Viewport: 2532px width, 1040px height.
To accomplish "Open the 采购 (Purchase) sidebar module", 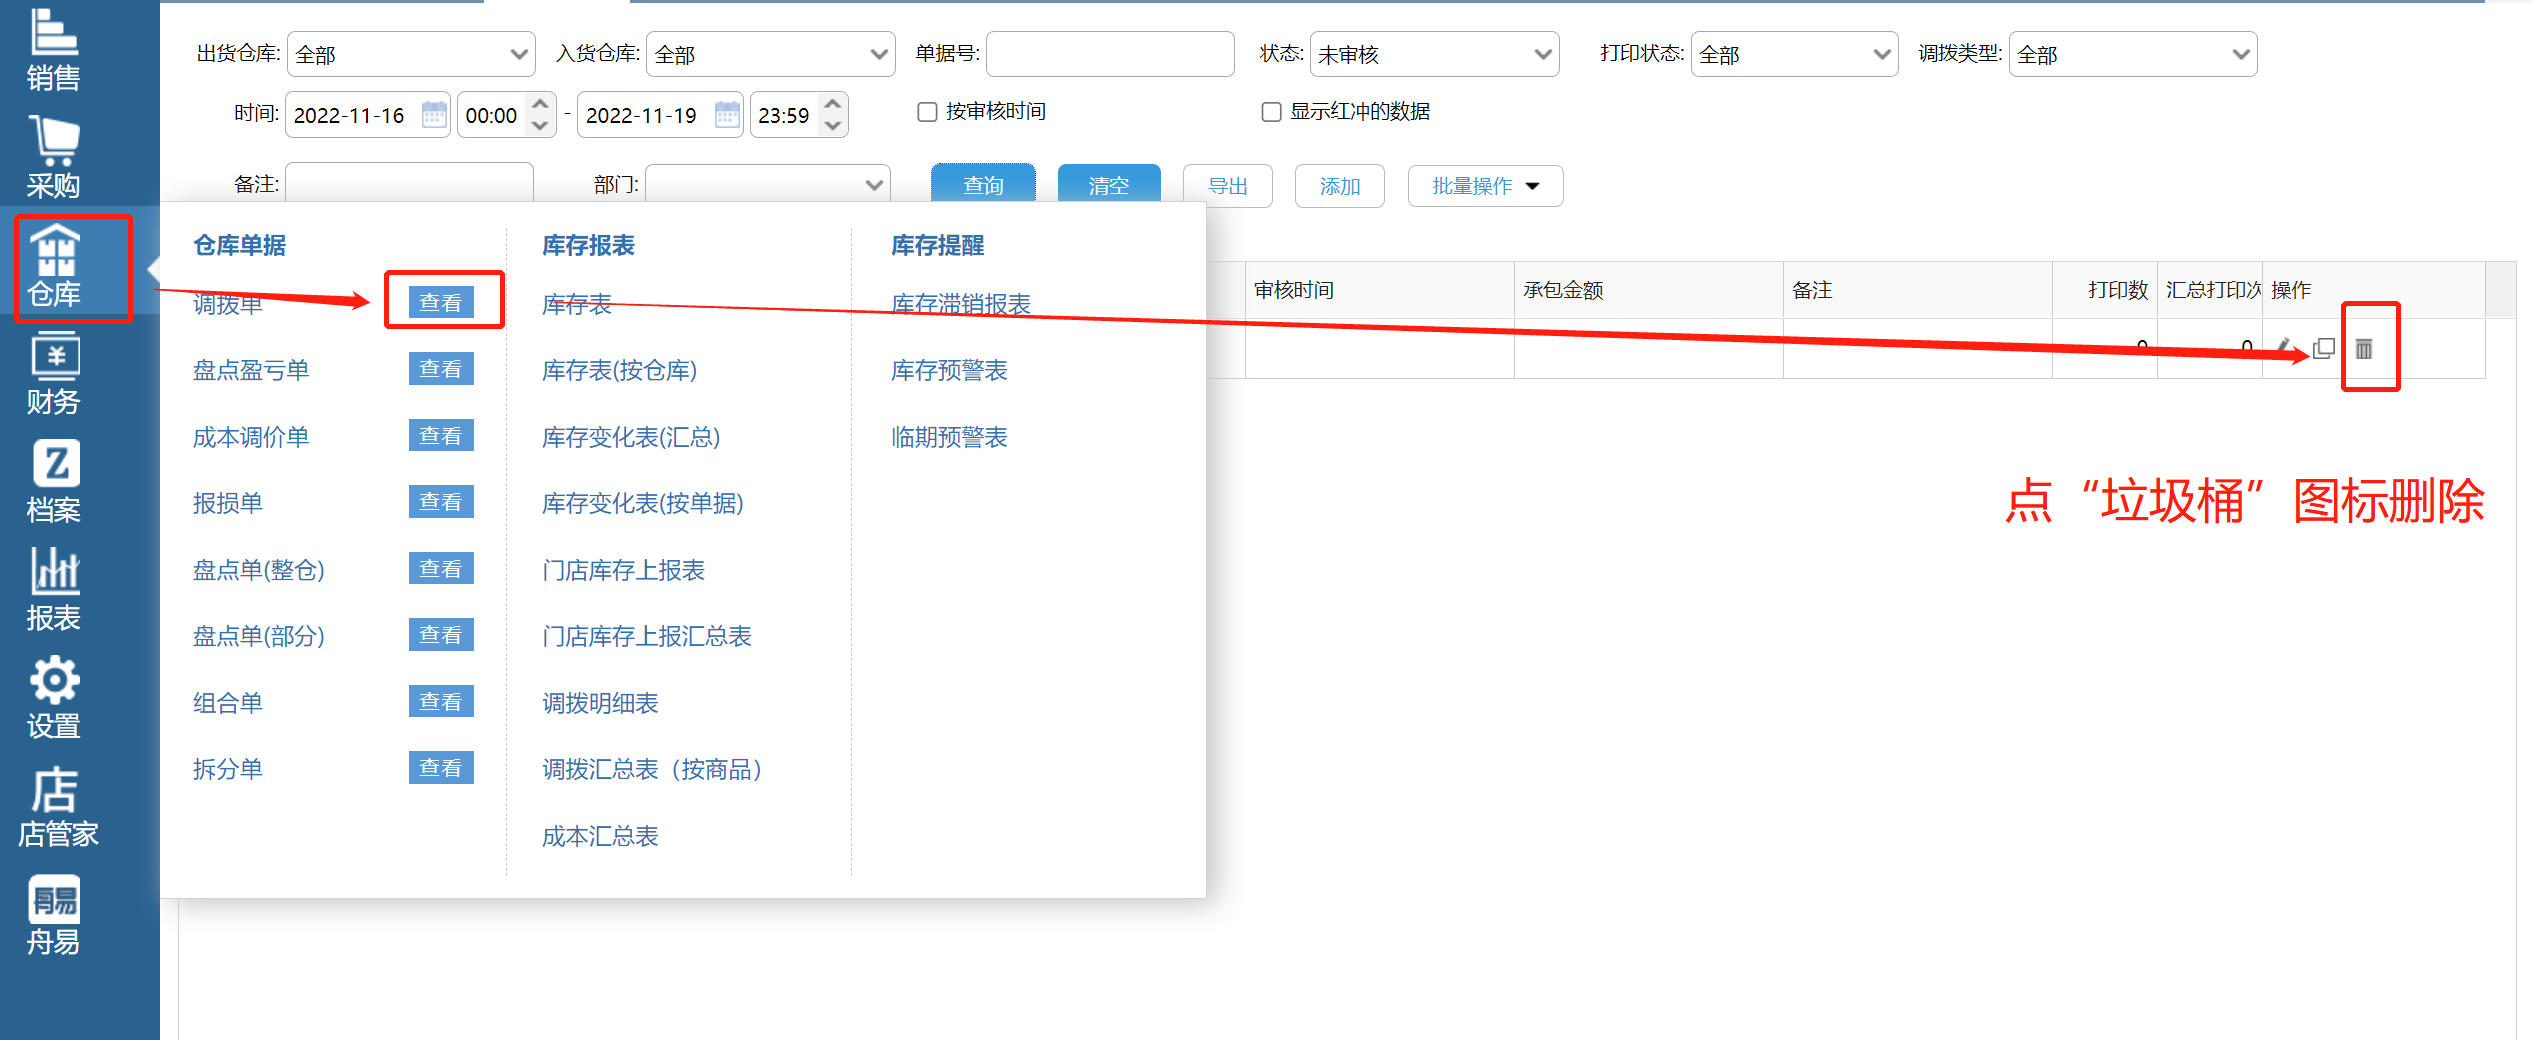I will [54, 157].
